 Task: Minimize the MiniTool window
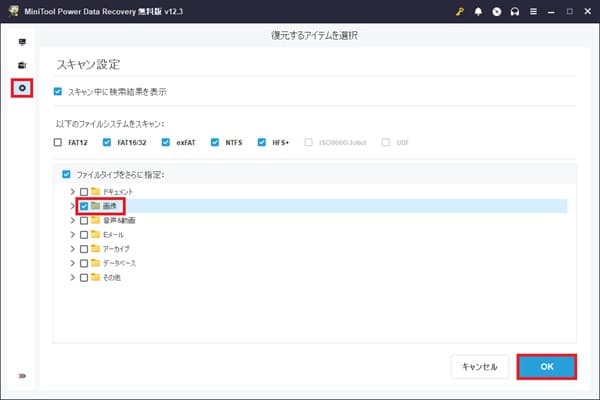click(551, 12)
